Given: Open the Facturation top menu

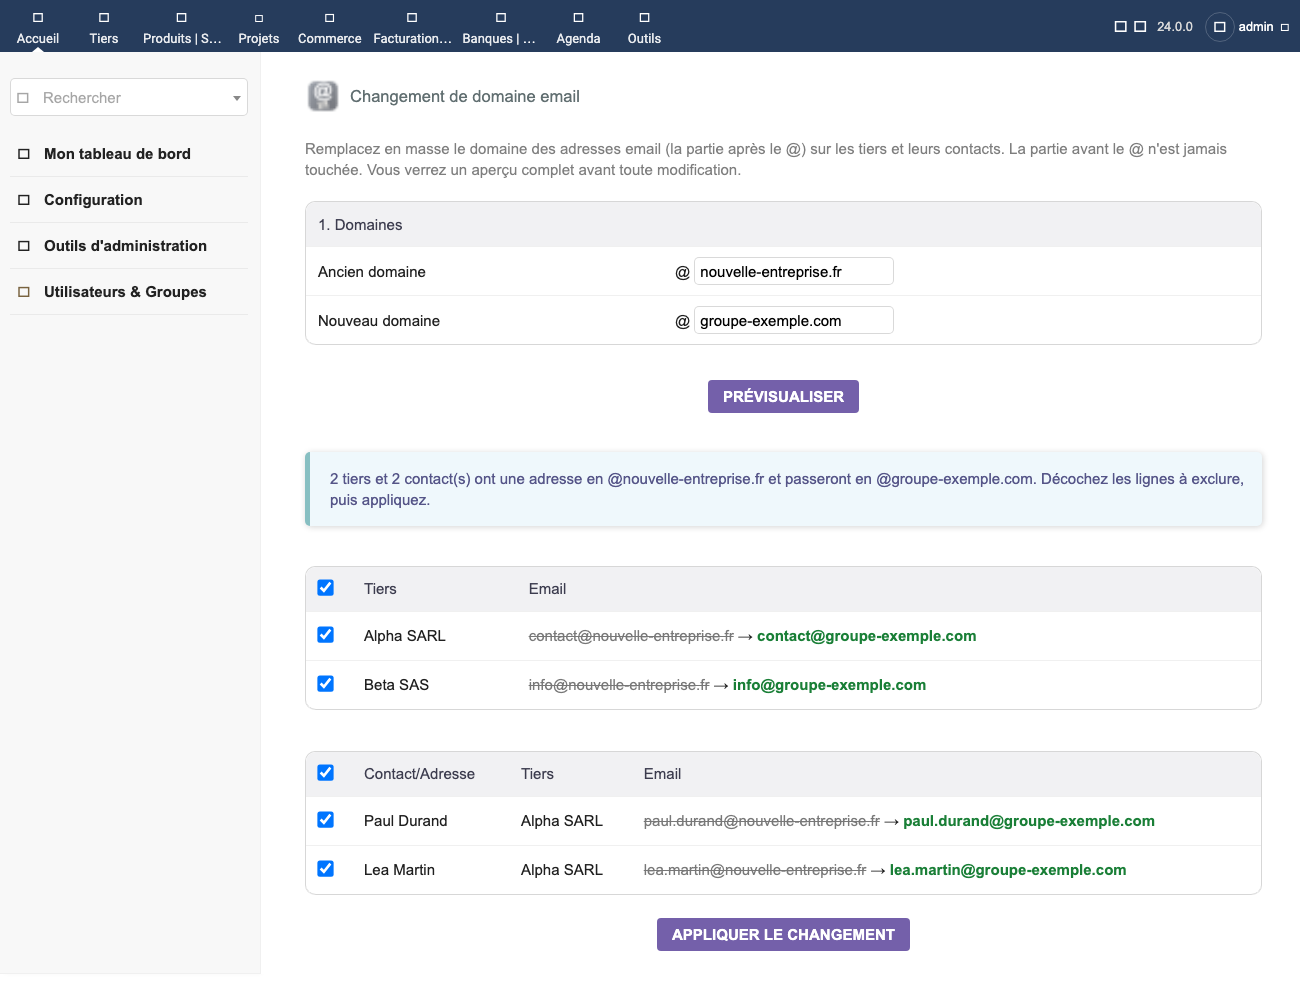Looking at the screenshot, I should [x=412, y=27].
